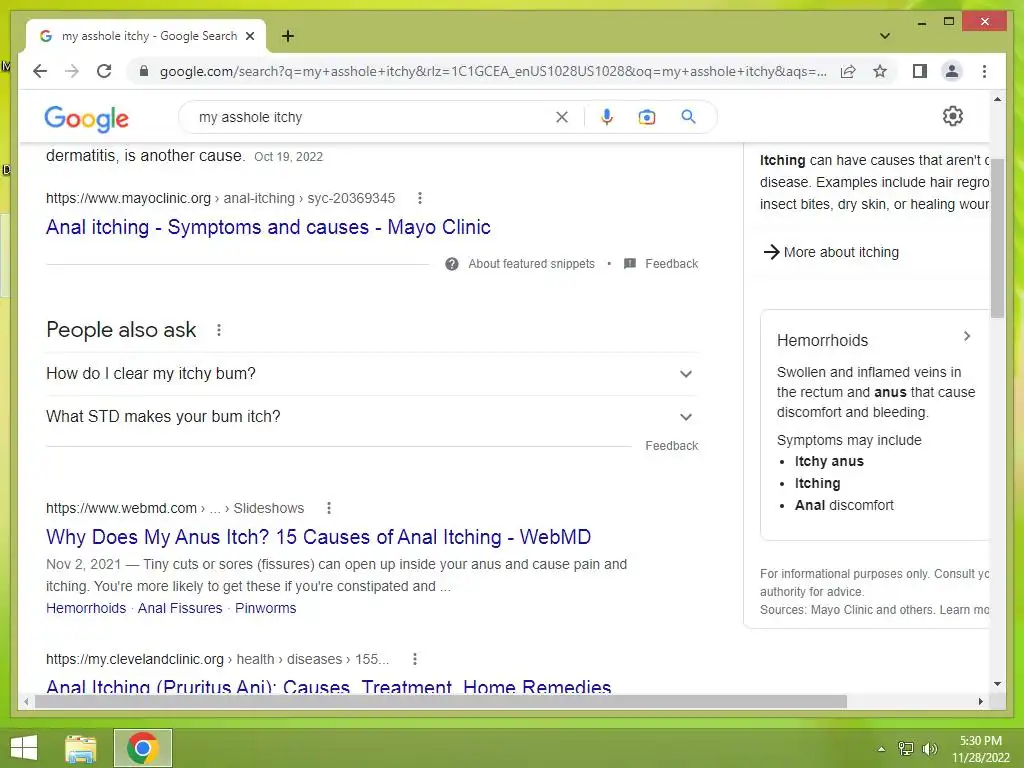The height and width of the screenshot is (768, 1024).
Task: Click the scroll left arrow
Action: click(x=25, y=701)
